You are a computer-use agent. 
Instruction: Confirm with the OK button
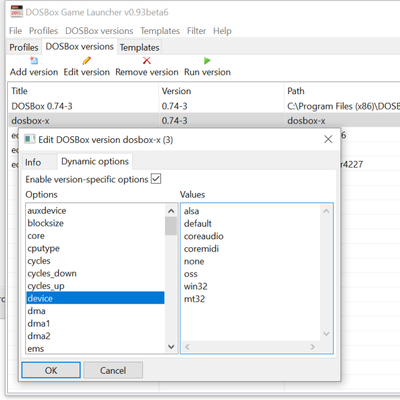pos(51,370)
